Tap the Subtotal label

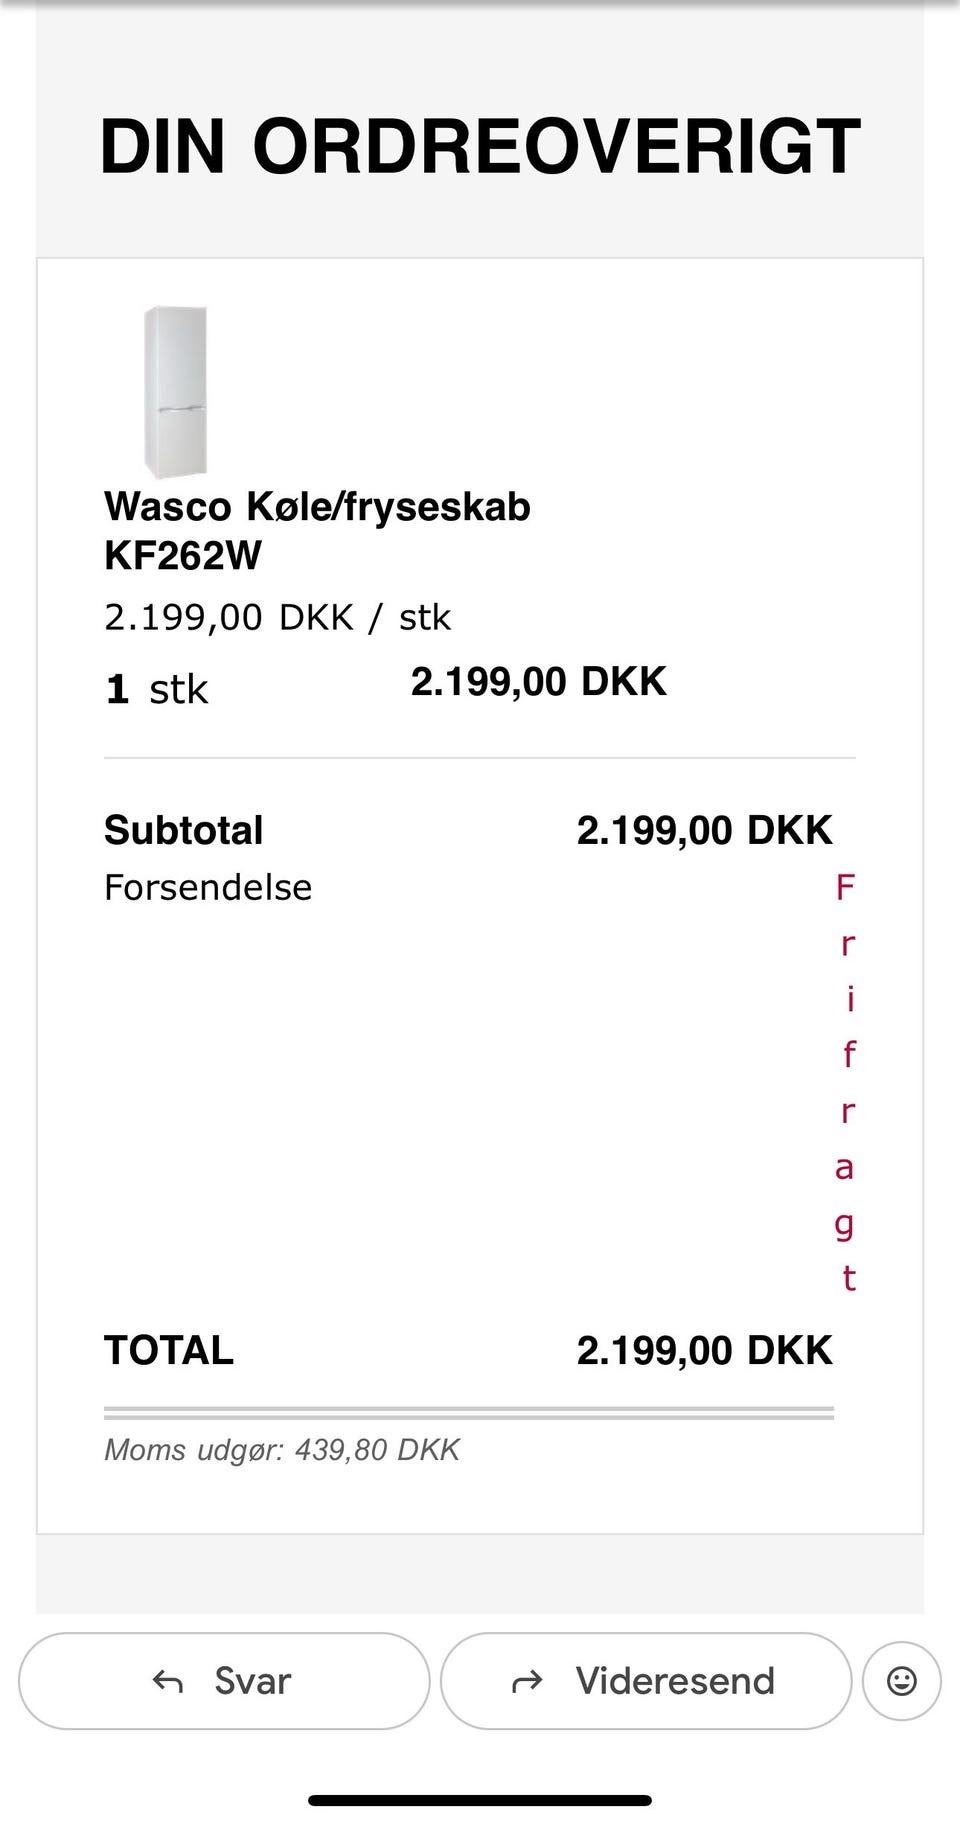coord(184,831)
